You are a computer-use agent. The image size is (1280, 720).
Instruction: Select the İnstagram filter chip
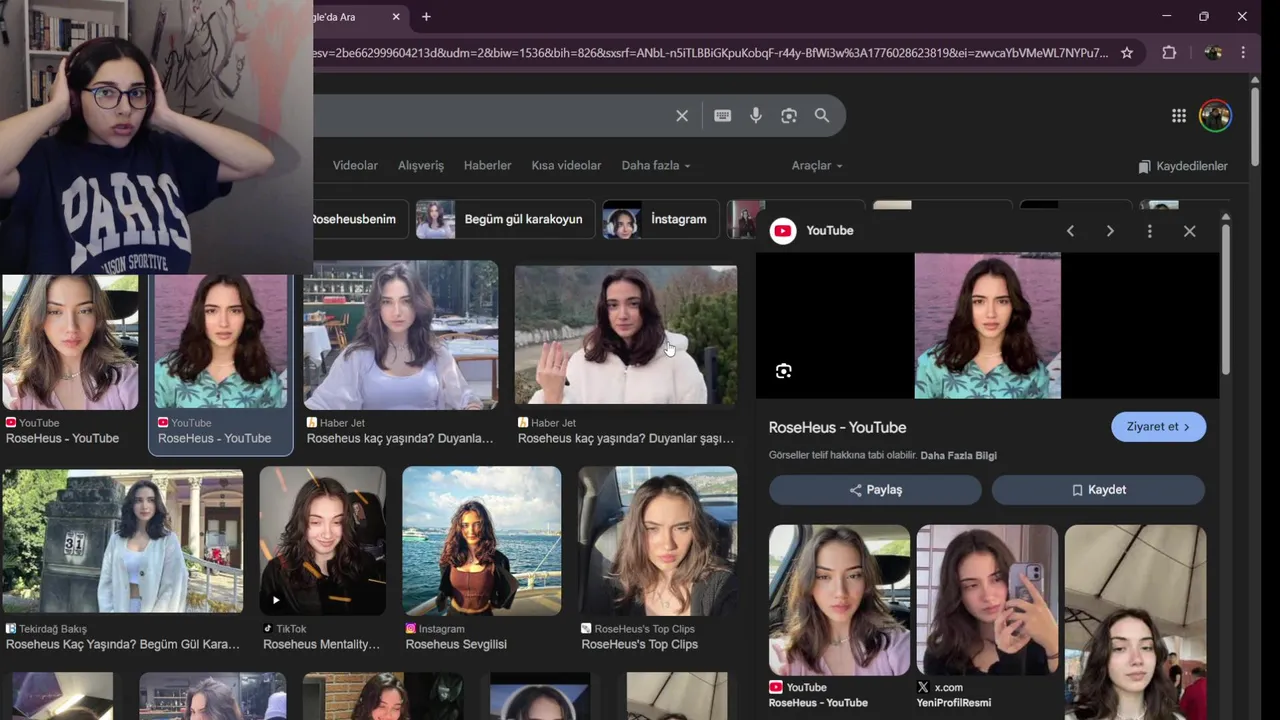(661, 219)
